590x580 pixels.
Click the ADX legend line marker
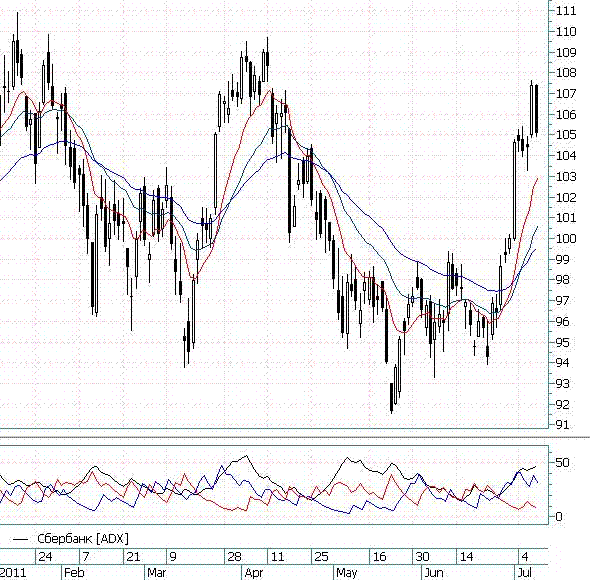point(20,539)
